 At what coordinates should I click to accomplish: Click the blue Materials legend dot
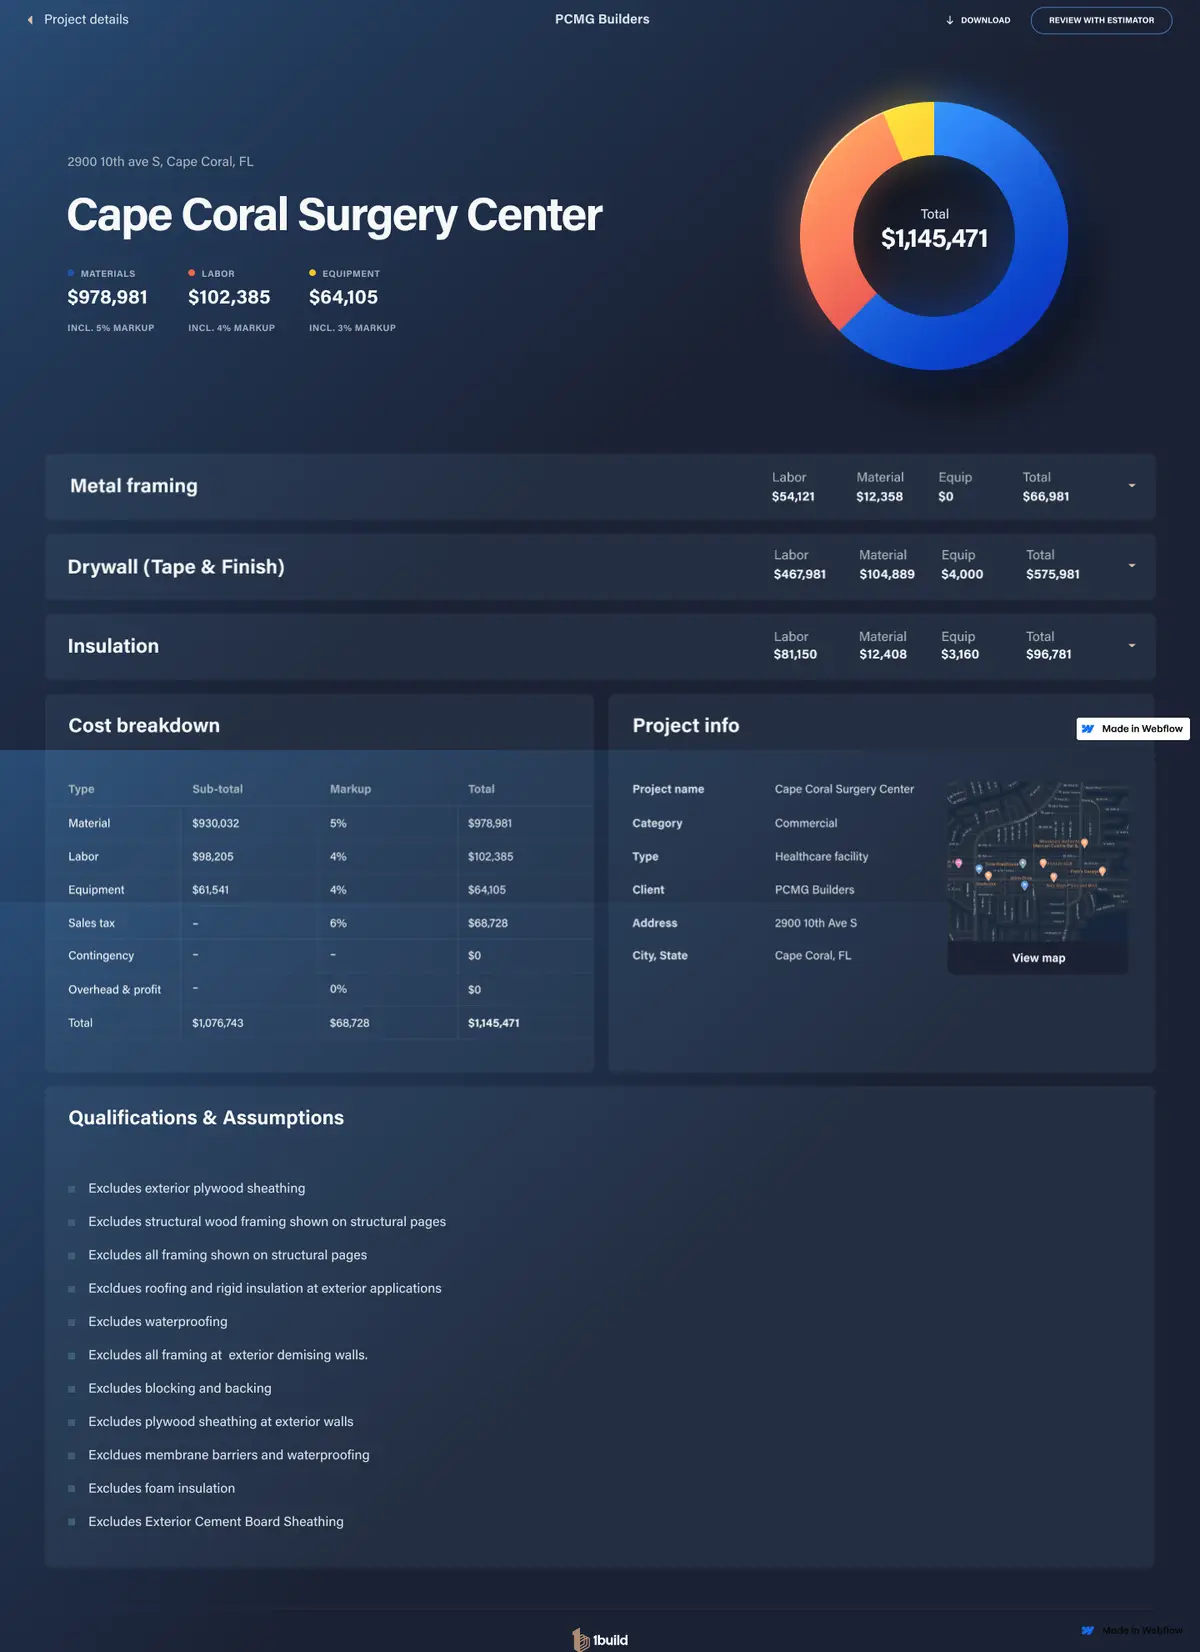(x=71, y=273)
